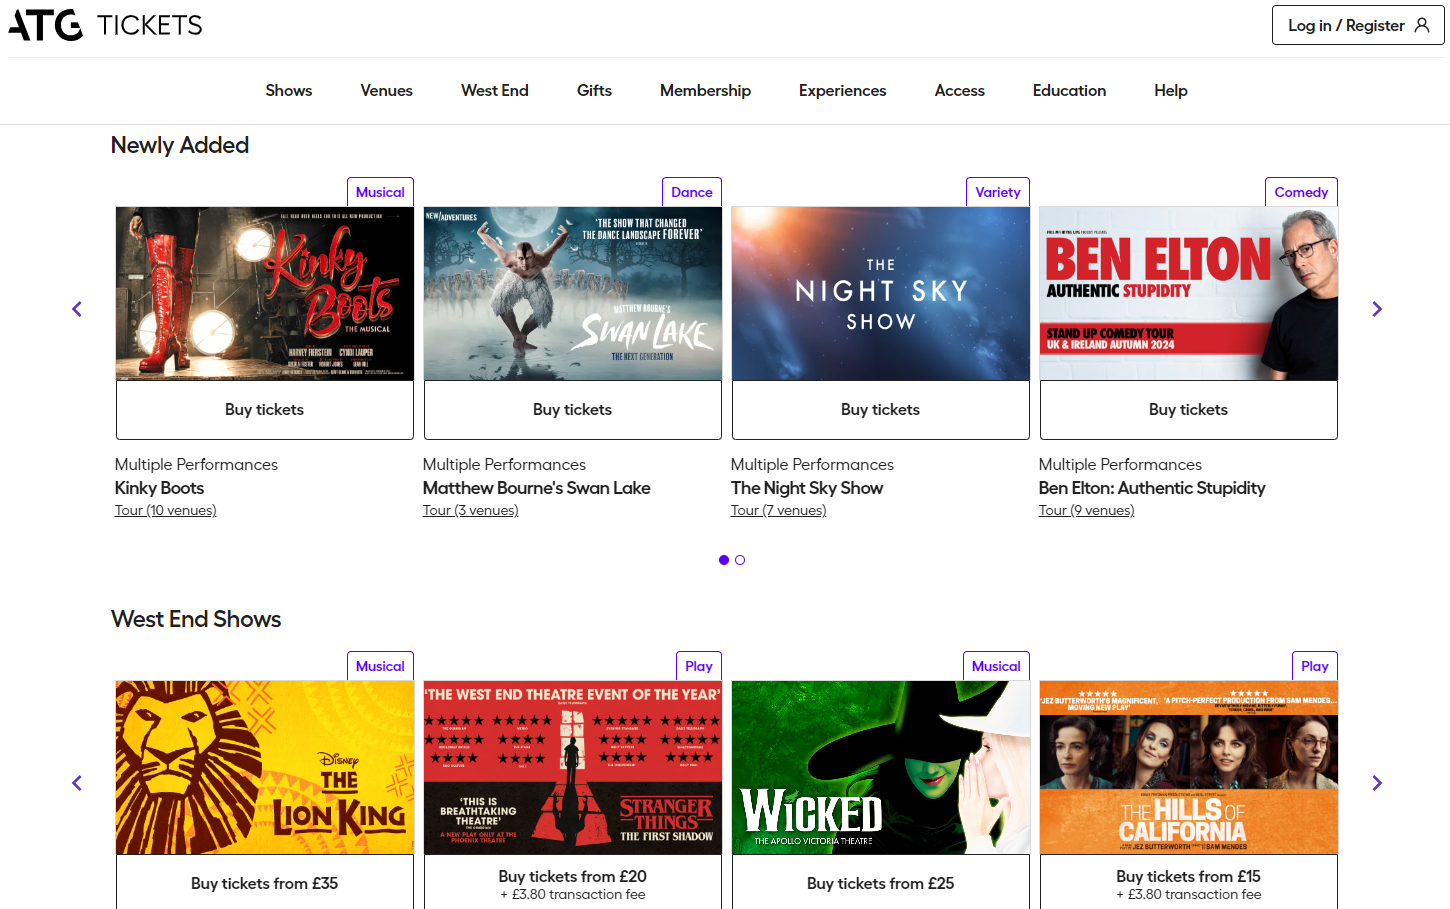Click the Newly Added heading

tap(180, 145)
